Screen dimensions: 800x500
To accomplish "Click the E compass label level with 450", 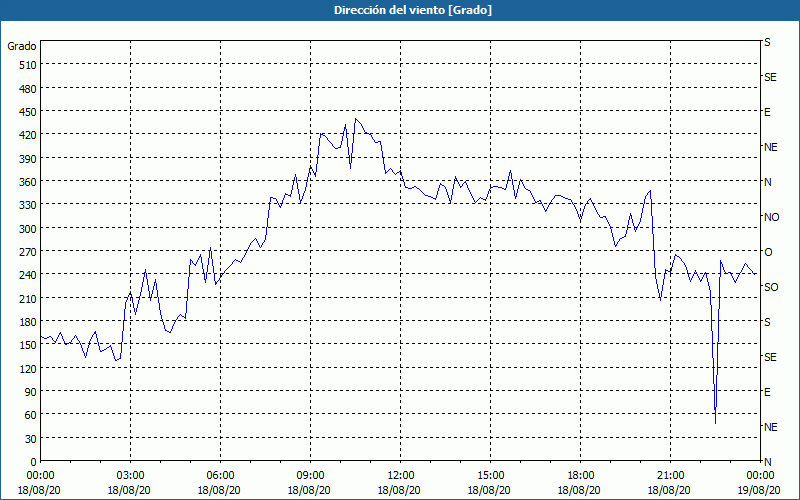I will [x=767, y=112].
